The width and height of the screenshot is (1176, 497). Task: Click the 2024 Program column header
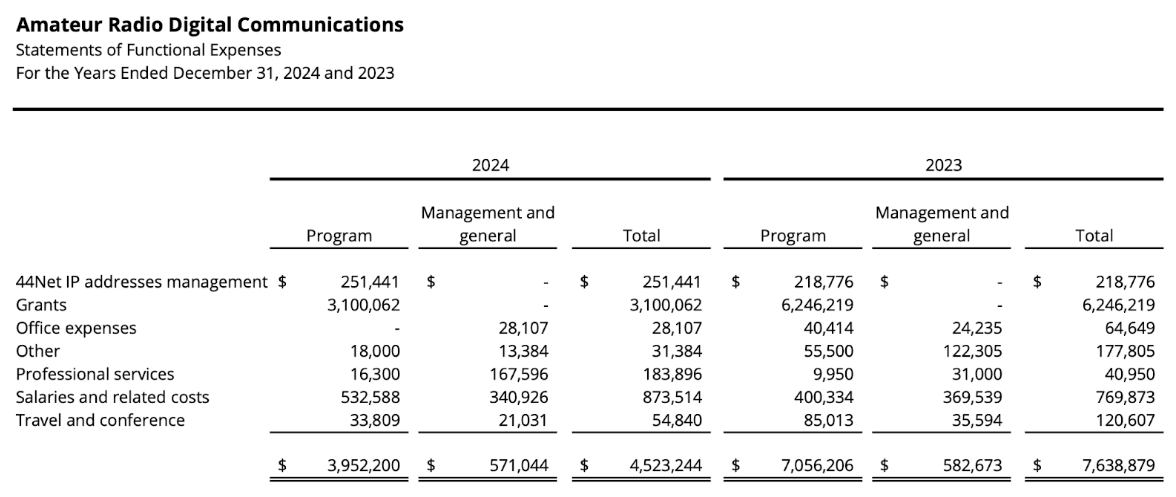point(339,236)
